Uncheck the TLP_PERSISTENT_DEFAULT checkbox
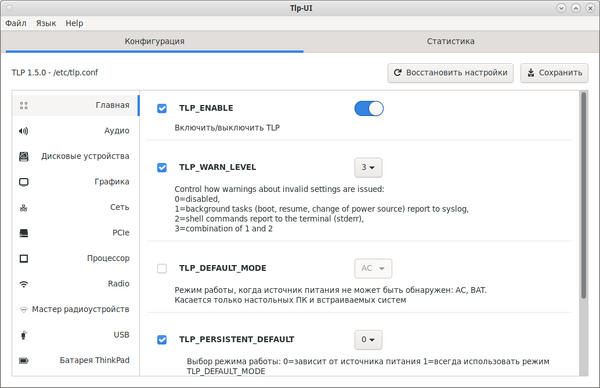Image resolution: width=600 pixels, height=388 pixels. coord(162,340)
